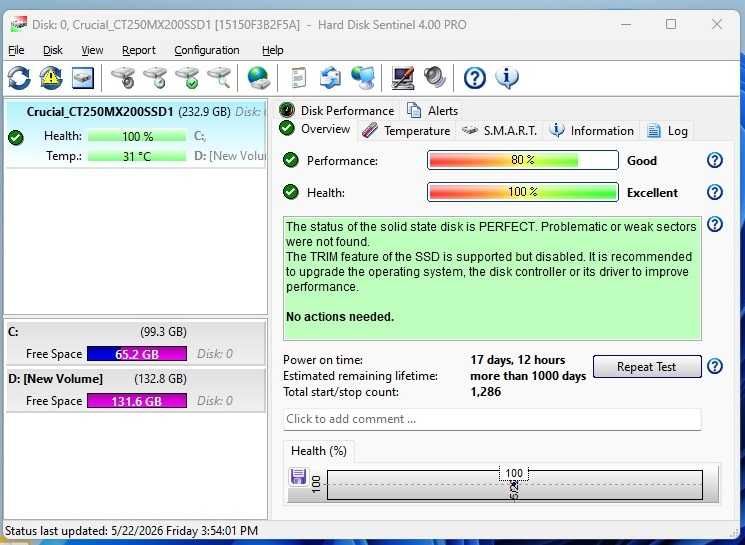Click the 100 % health bar in disk list
745x545 pixels.
(x=137, y=136)
